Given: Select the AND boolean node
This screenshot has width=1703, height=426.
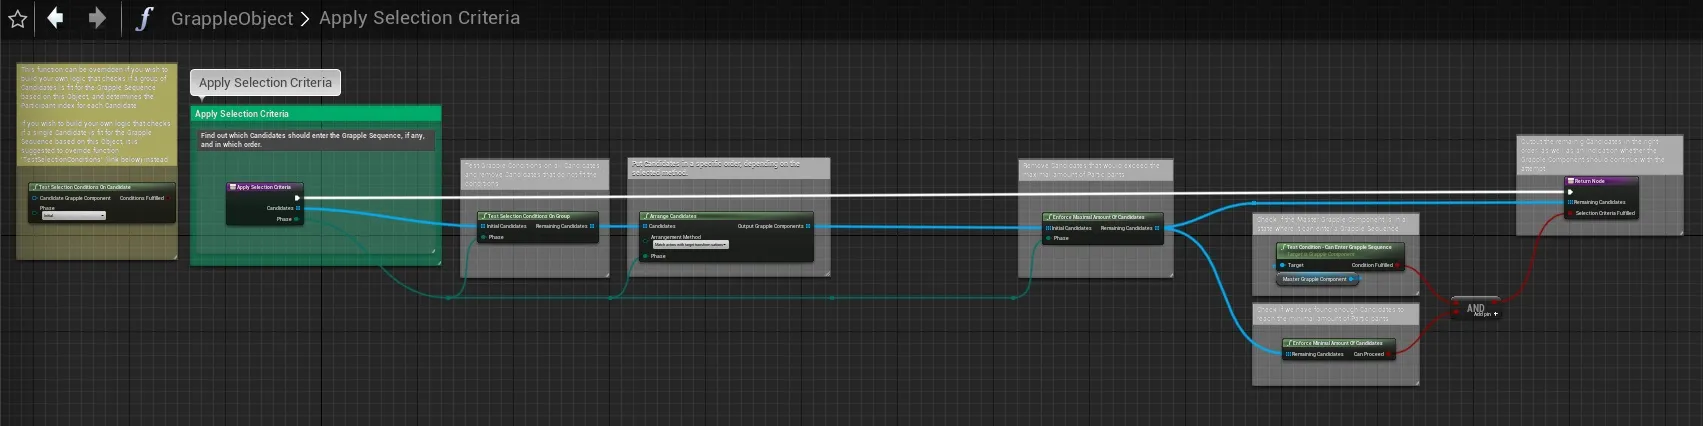Looking at the screenshot, I should [1475, 308].
